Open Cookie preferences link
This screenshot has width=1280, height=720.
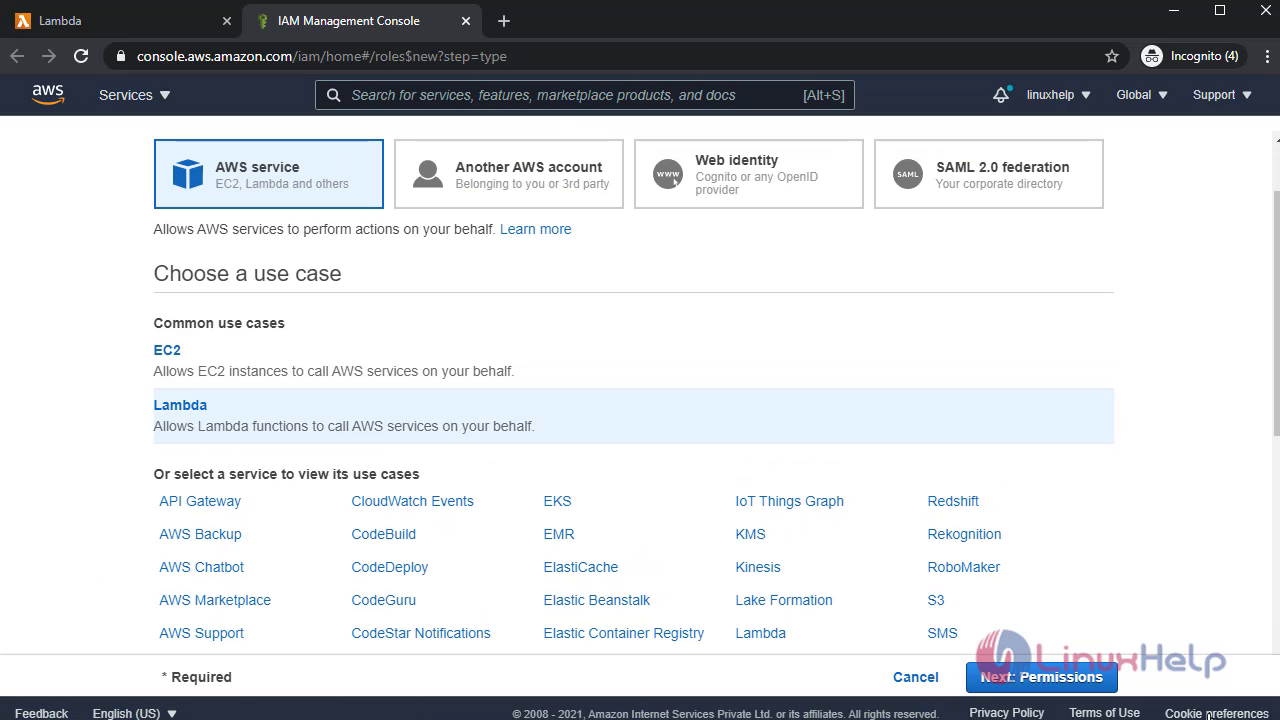tap(1217, 713)
